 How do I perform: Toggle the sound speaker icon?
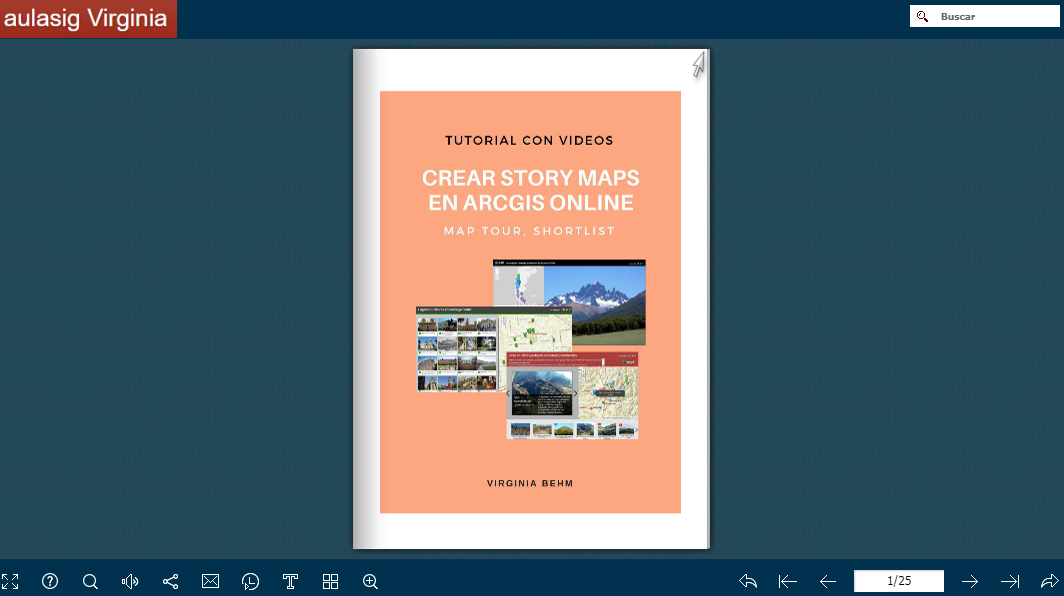pyautogui.click(x=130, y=582)
